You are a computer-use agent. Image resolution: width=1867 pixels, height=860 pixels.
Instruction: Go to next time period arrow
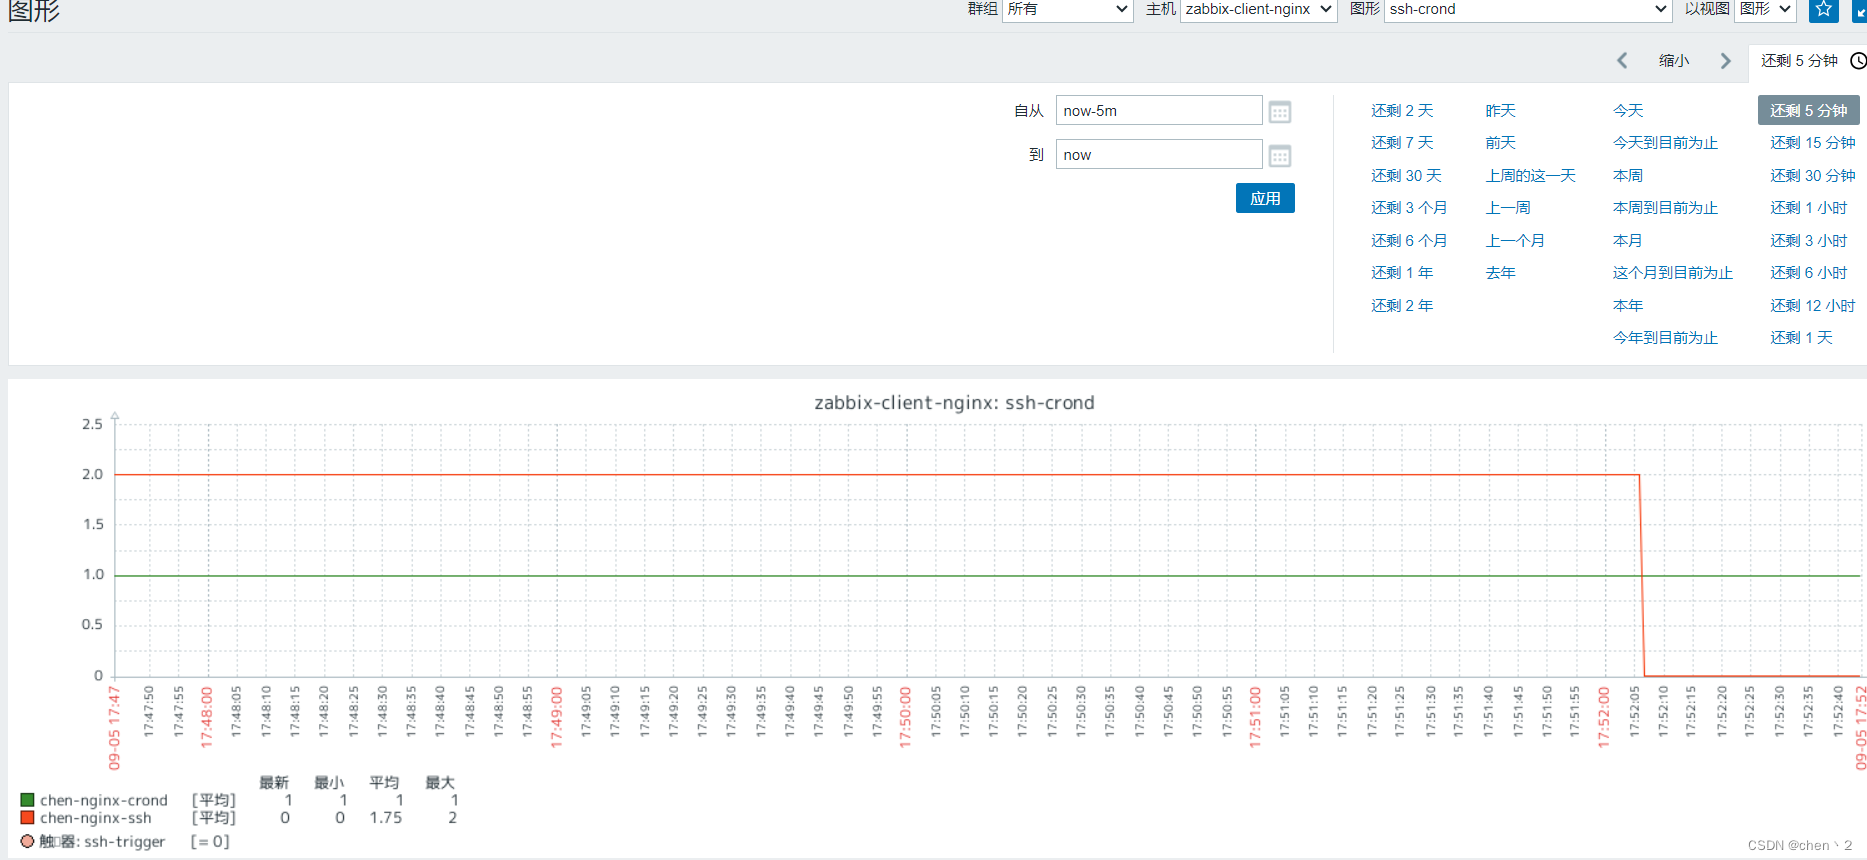pyautogui.click(x=1725, y=61)
